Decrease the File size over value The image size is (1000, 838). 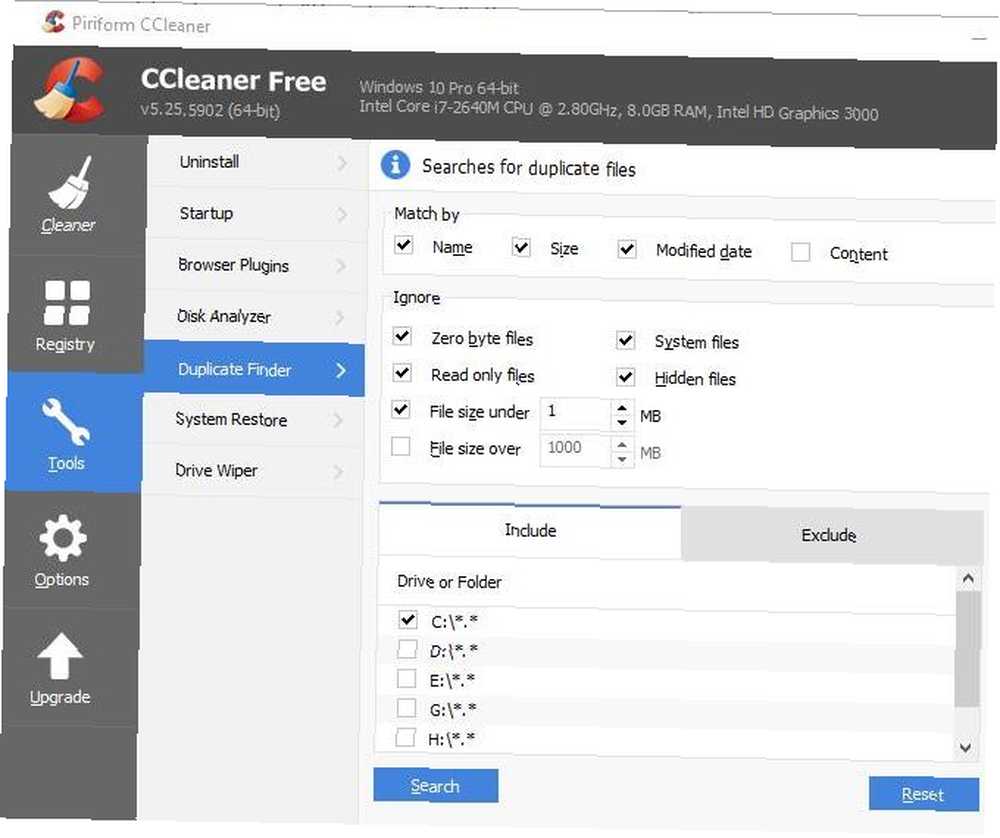[622, 459]
